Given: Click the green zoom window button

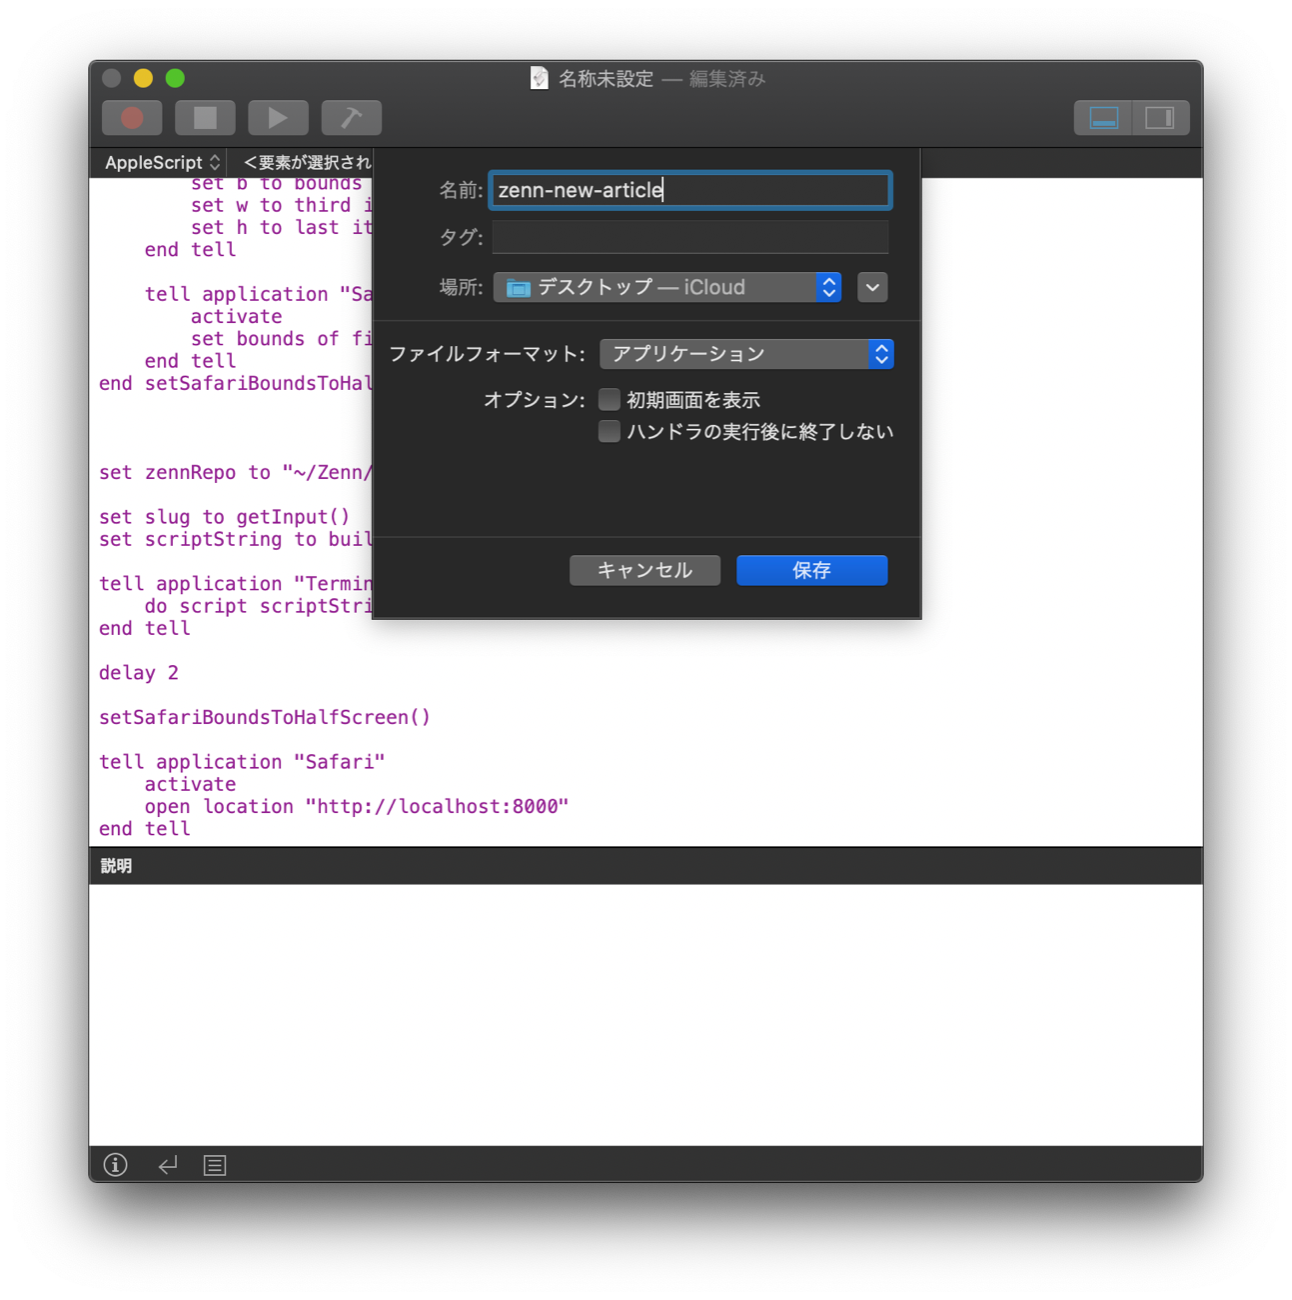Looking at the screenshot, I should [x=175, y=78].
